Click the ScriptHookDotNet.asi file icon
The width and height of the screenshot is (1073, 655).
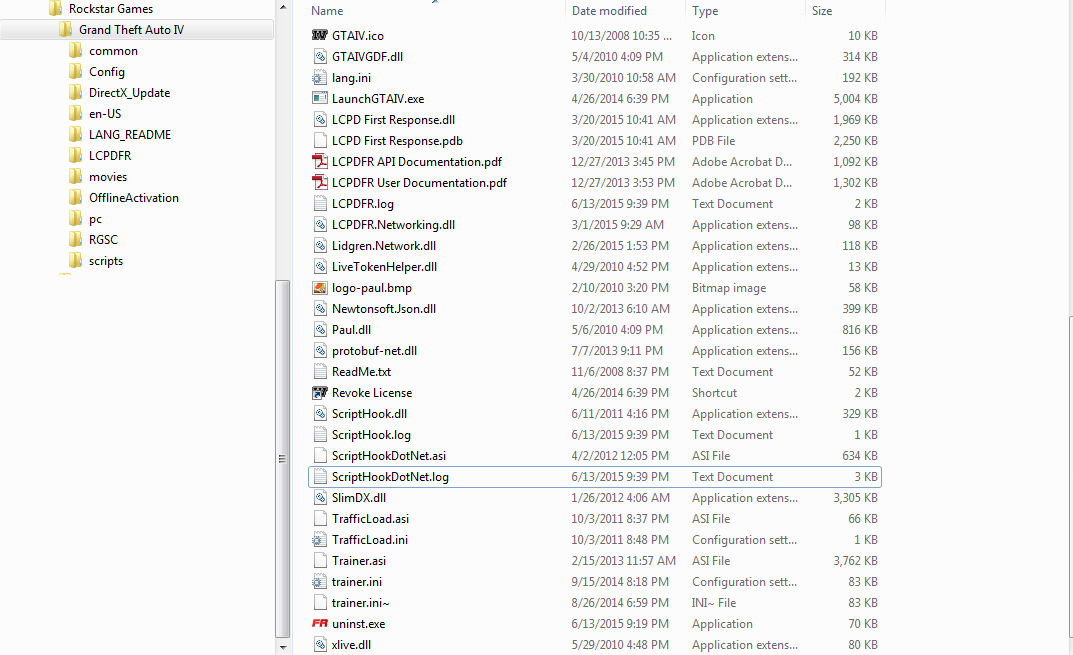point(320,456)
